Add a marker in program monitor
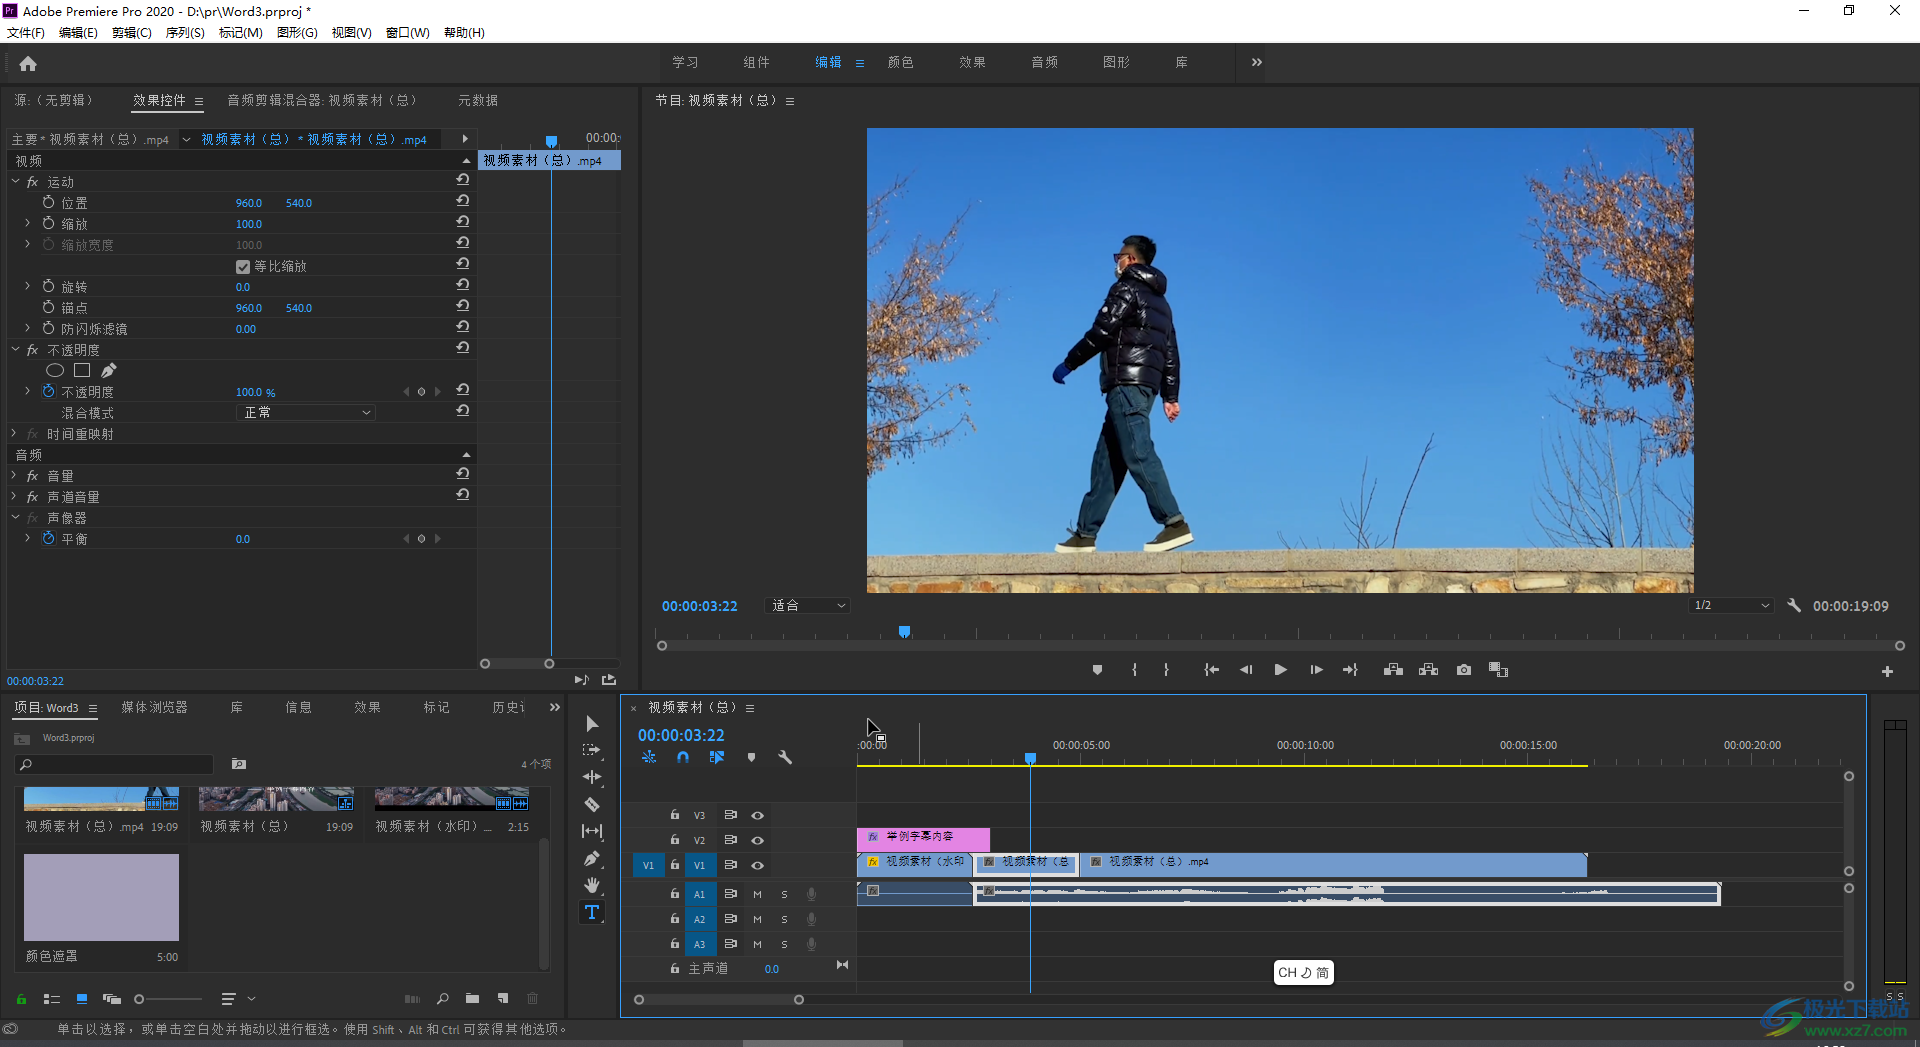 [x=1098, y=670]
